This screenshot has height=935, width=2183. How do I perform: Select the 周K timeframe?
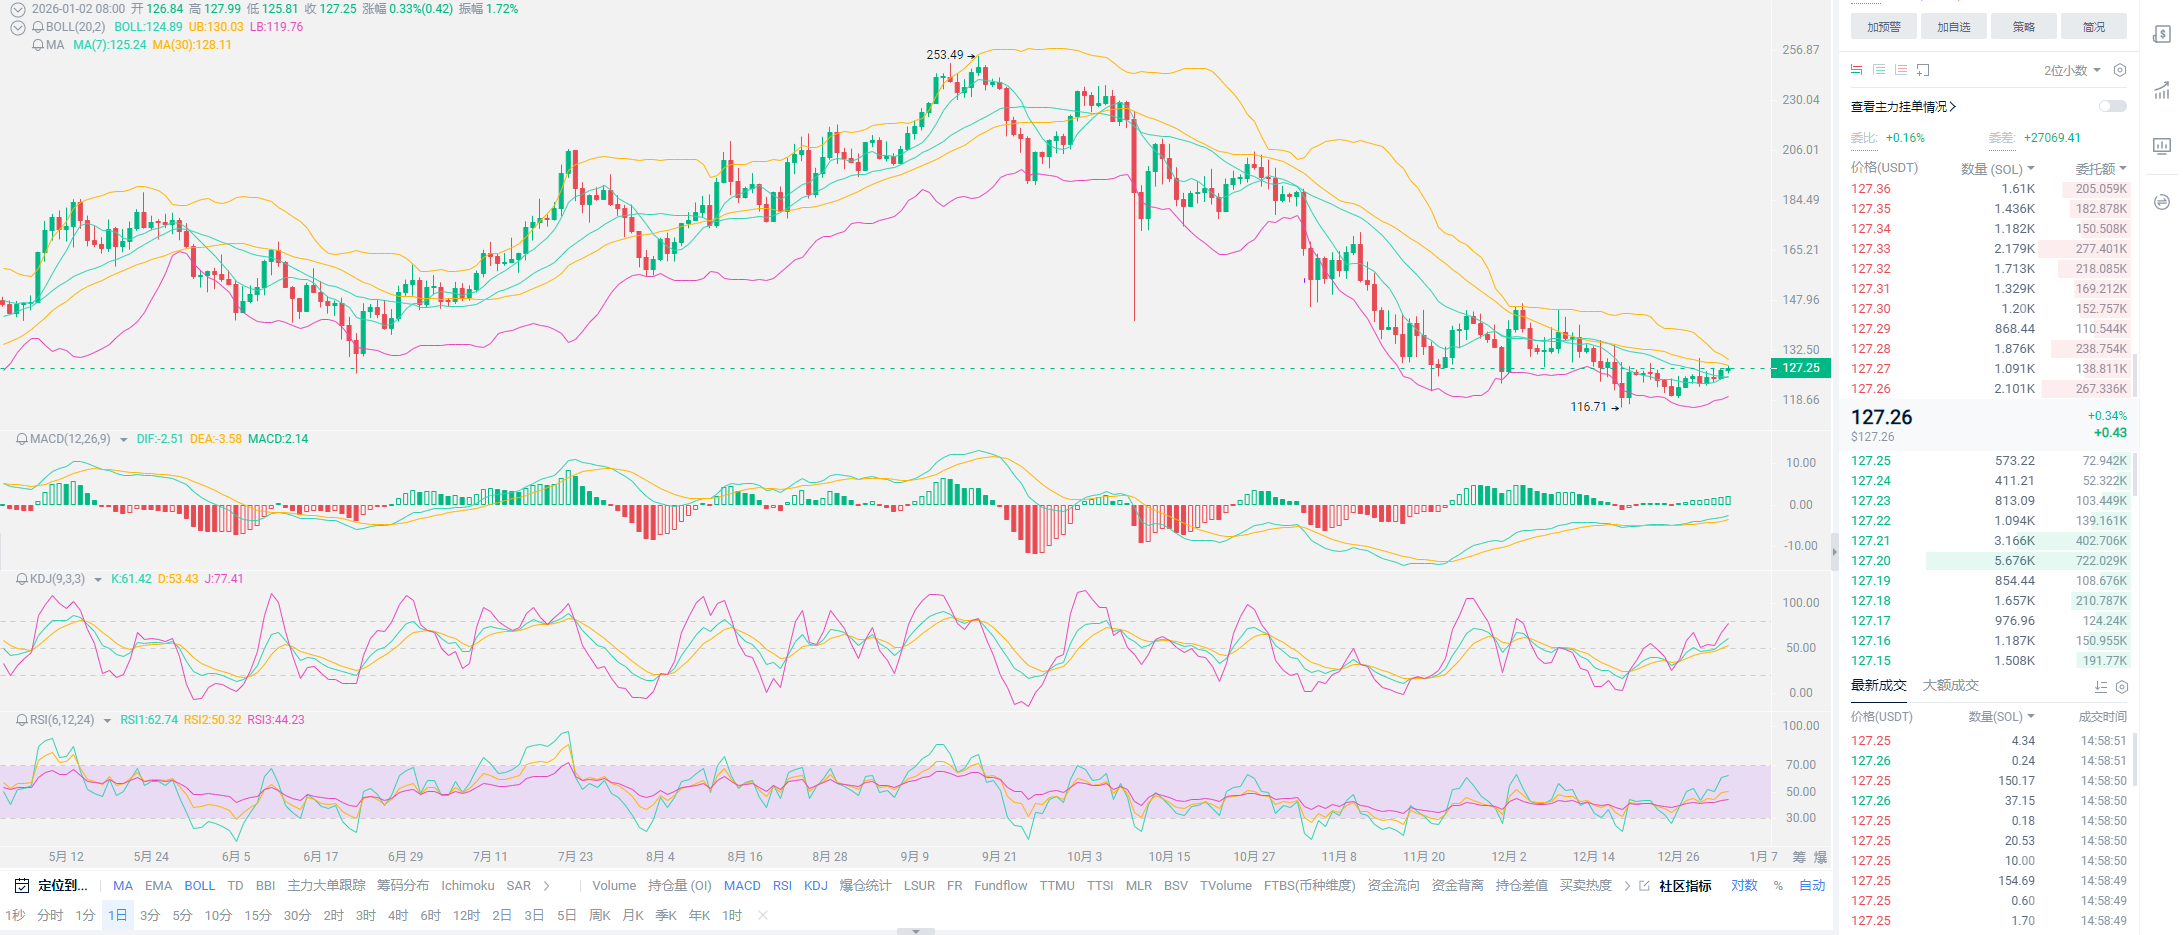[x=599, y=916]
